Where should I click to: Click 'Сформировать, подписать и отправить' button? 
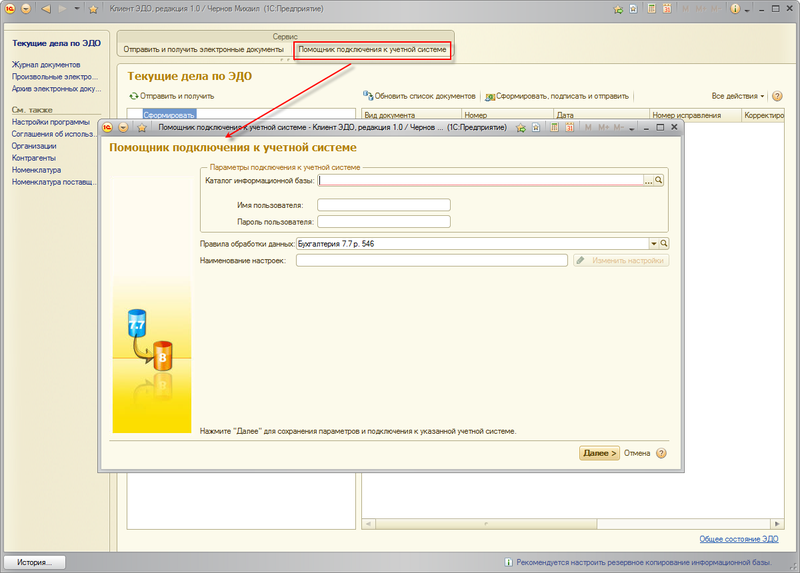(557, 96)
